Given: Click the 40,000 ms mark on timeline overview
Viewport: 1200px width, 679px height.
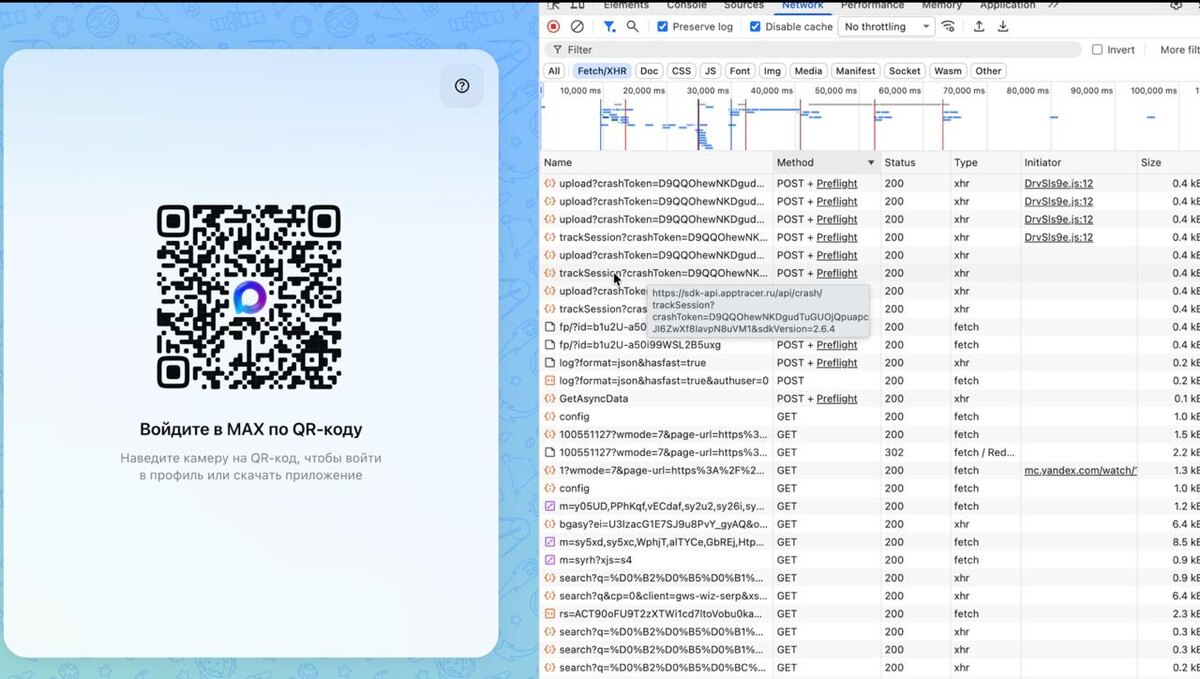Looking at the screenshot, I should 771,90.
